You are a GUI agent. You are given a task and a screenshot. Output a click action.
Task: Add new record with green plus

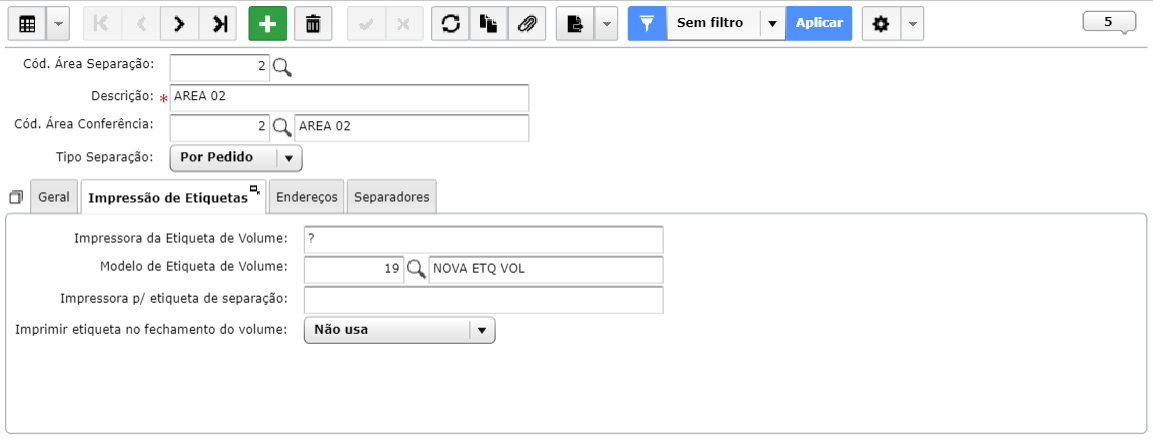coord(268,24)
